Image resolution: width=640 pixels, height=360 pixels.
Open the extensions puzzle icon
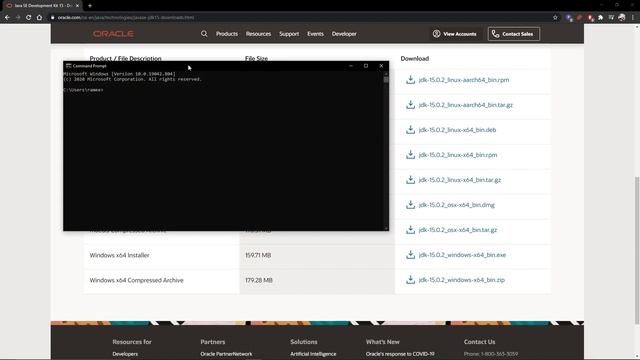pos(600,18)
